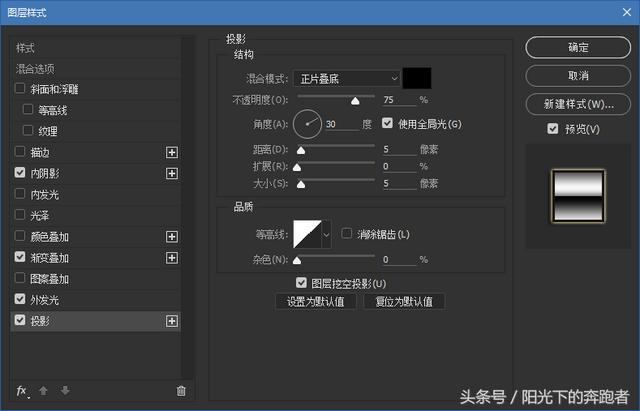The image size is (640, 411).
Task: Click the 扩展 value field
Action: [x=399, y=167]
